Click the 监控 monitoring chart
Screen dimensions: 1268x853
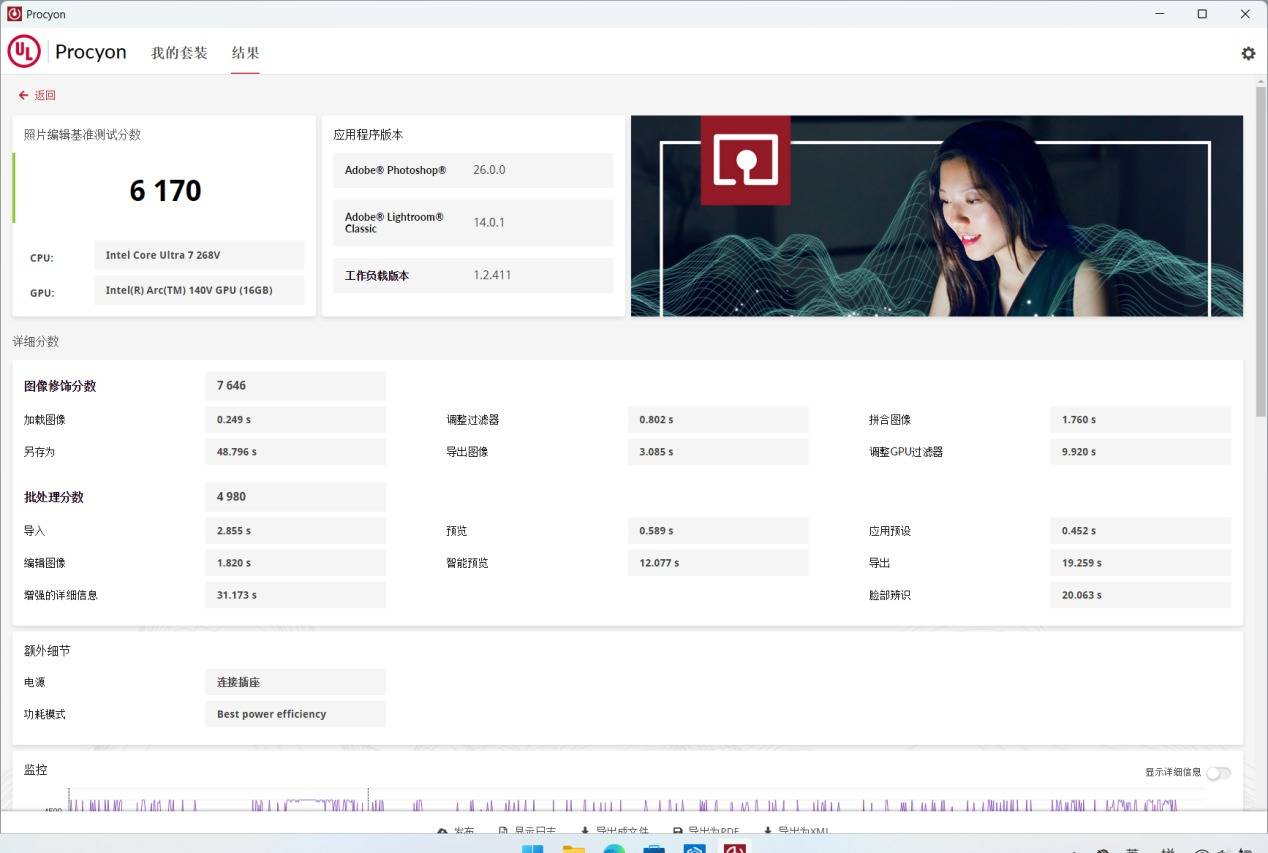[x=620, y=802]
